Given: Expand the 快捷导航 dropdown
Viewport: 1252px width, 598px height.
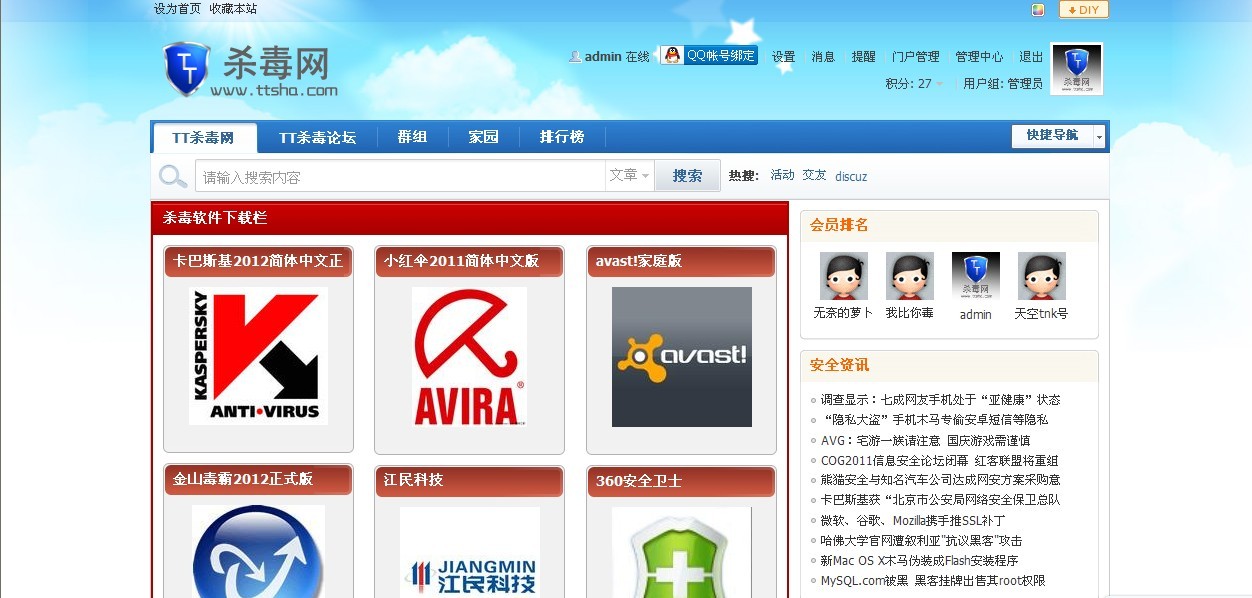Looking at the screenshot, I should [1058, 136].
